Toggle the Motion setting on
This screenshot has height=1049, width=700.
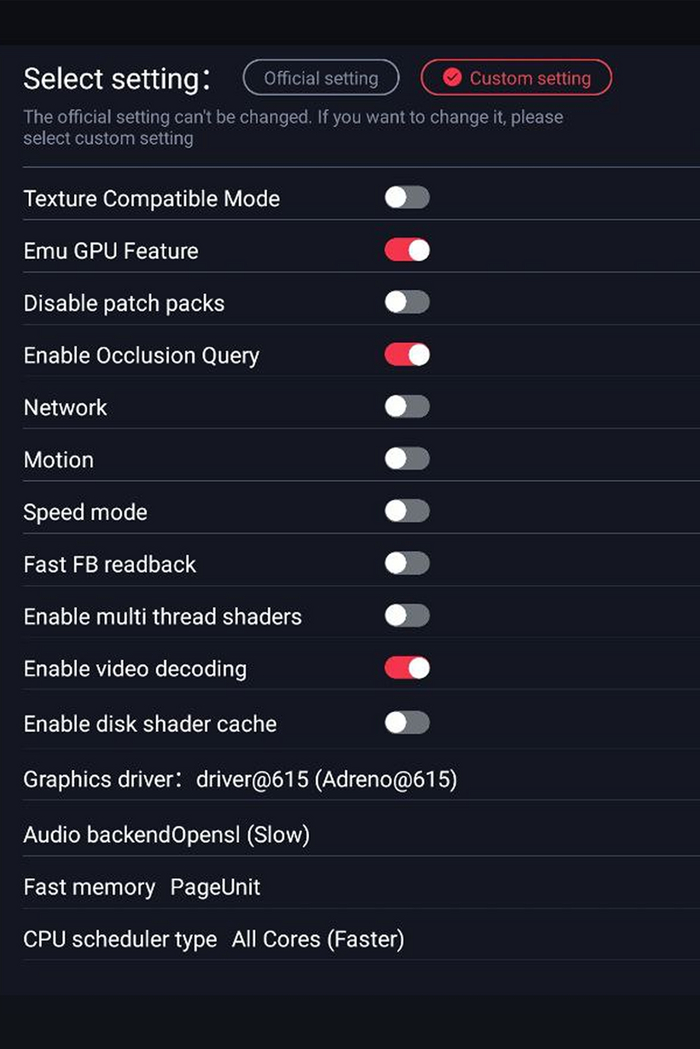coord(406,458)
